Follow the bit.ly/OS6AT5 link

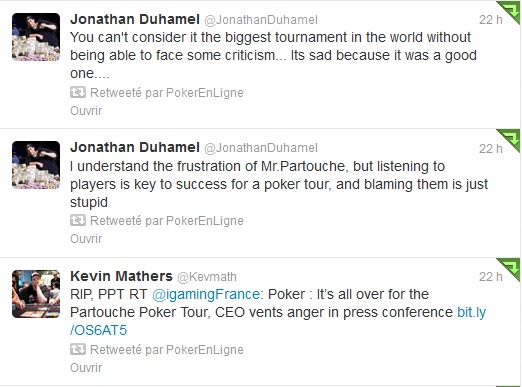coord(278,321)
